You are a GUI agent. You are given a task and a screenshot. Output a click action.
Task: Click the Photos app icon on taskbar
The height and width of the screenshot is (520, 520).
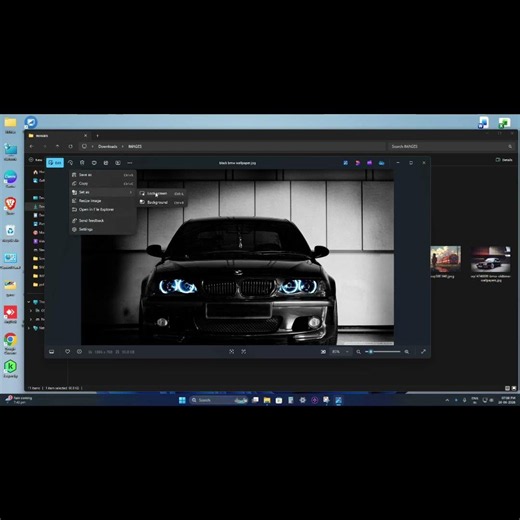tap(338, 400)
